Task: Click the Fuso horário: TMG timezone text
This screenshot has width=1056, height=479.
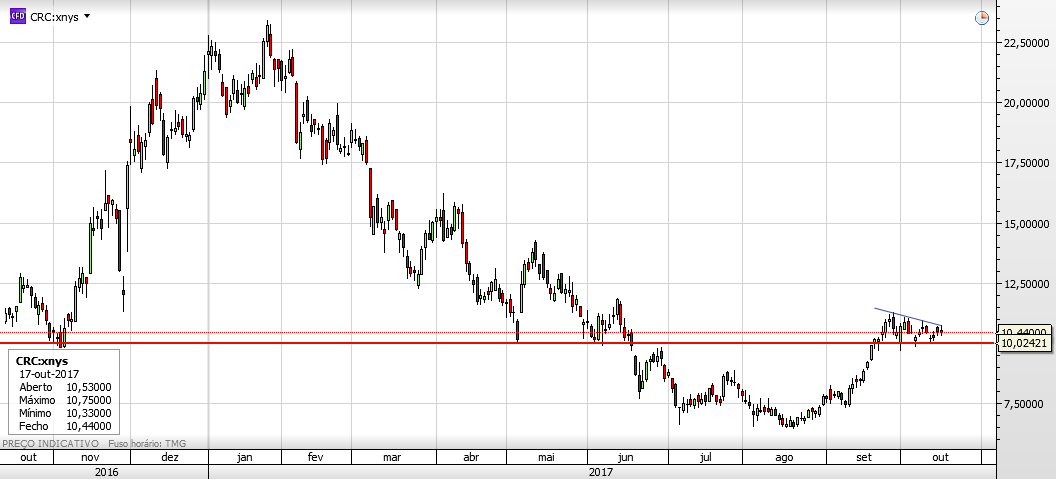Action: tap(146, 443)
